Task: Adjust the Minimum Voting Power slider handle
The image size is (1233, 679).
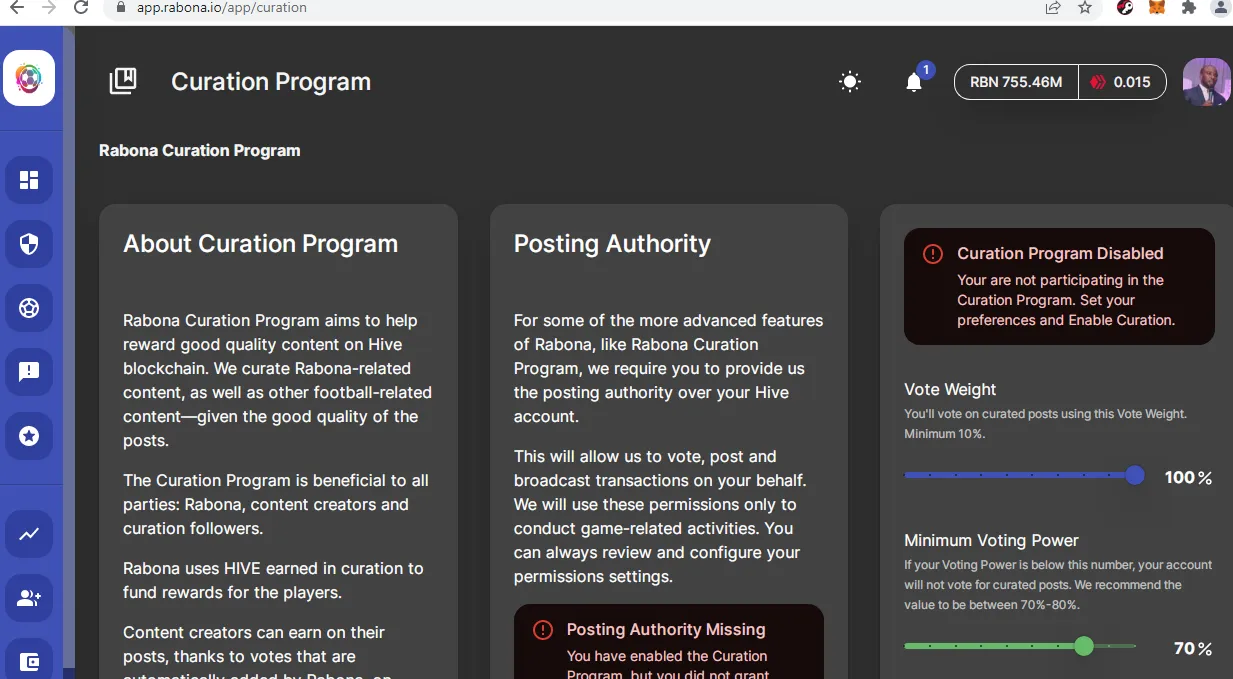Action: tap(1084, 646)
